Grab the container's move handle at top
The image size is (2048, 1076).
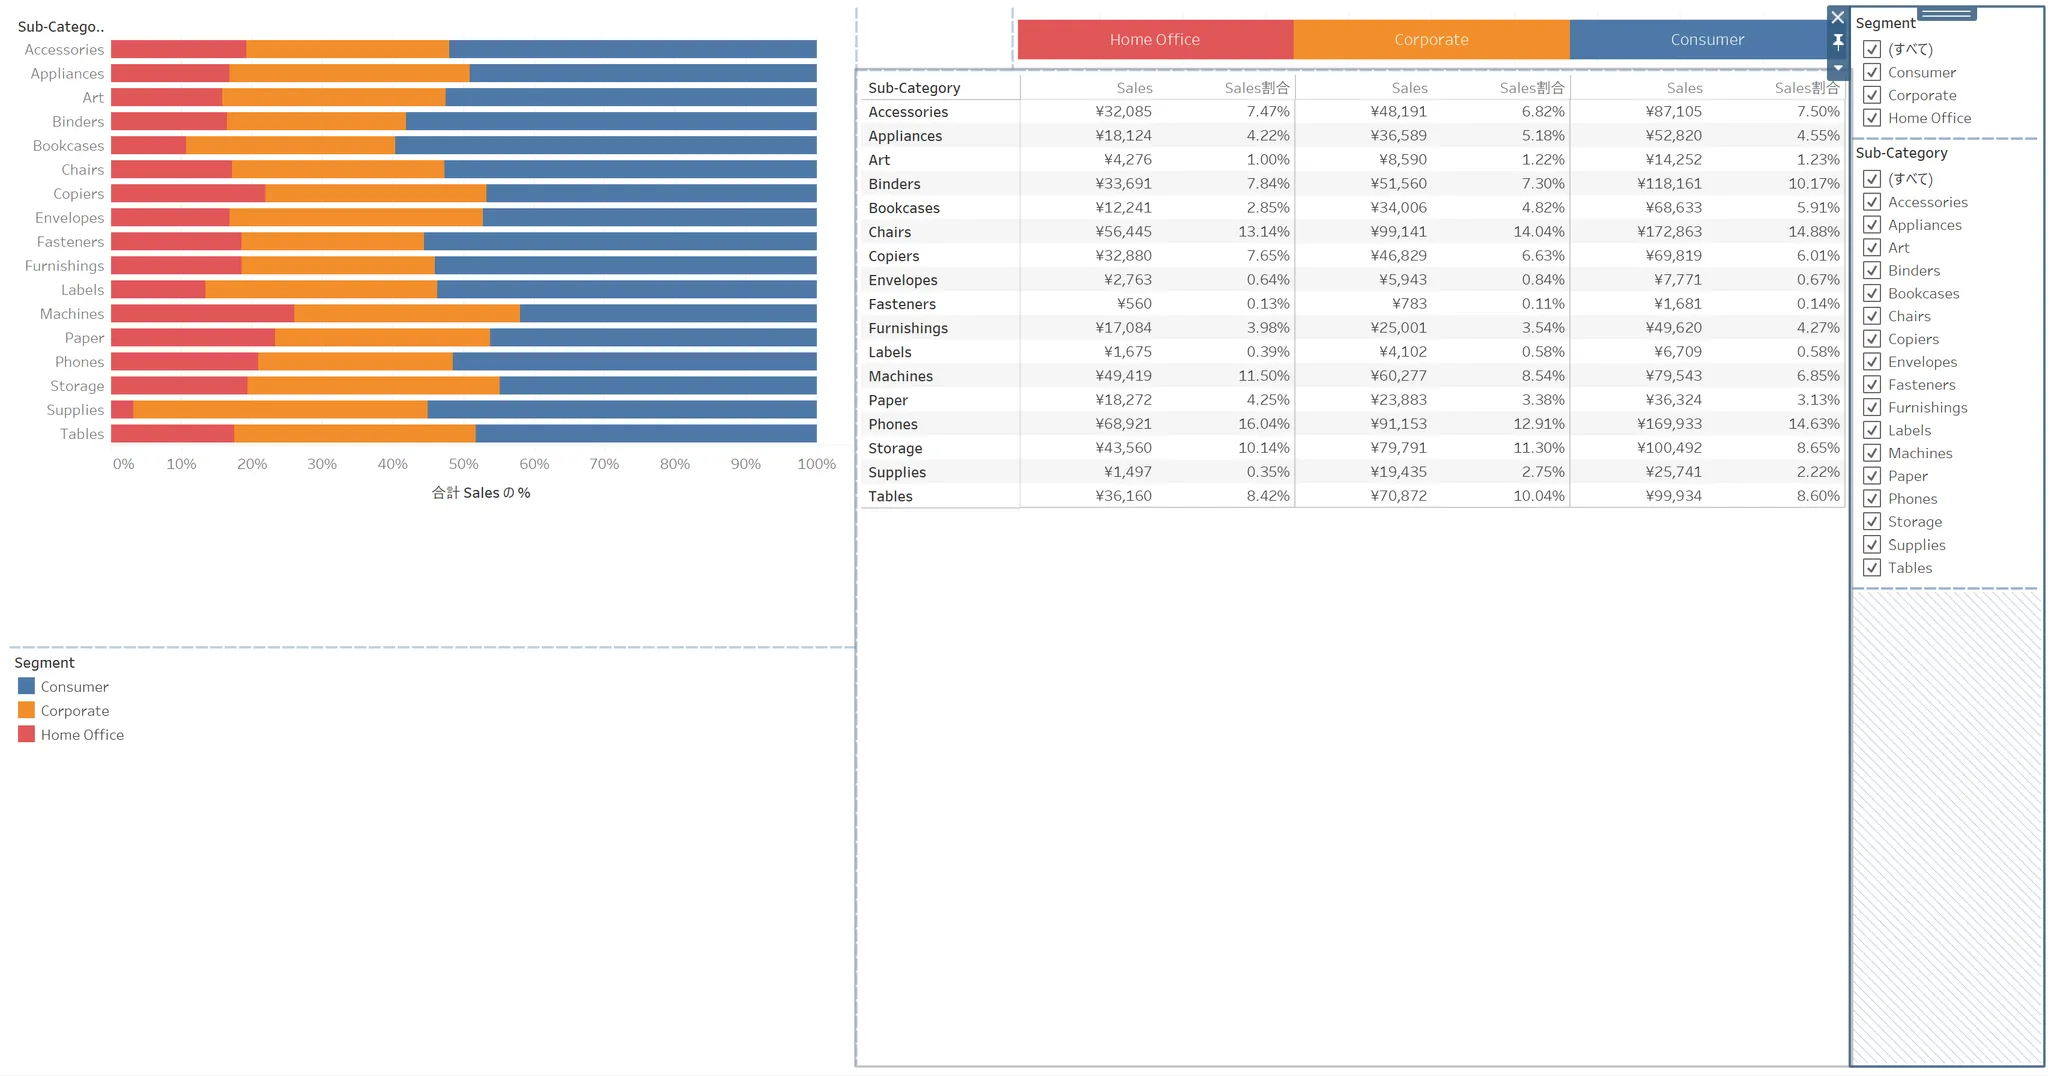pyautogui.click(x=1946, y=13)
